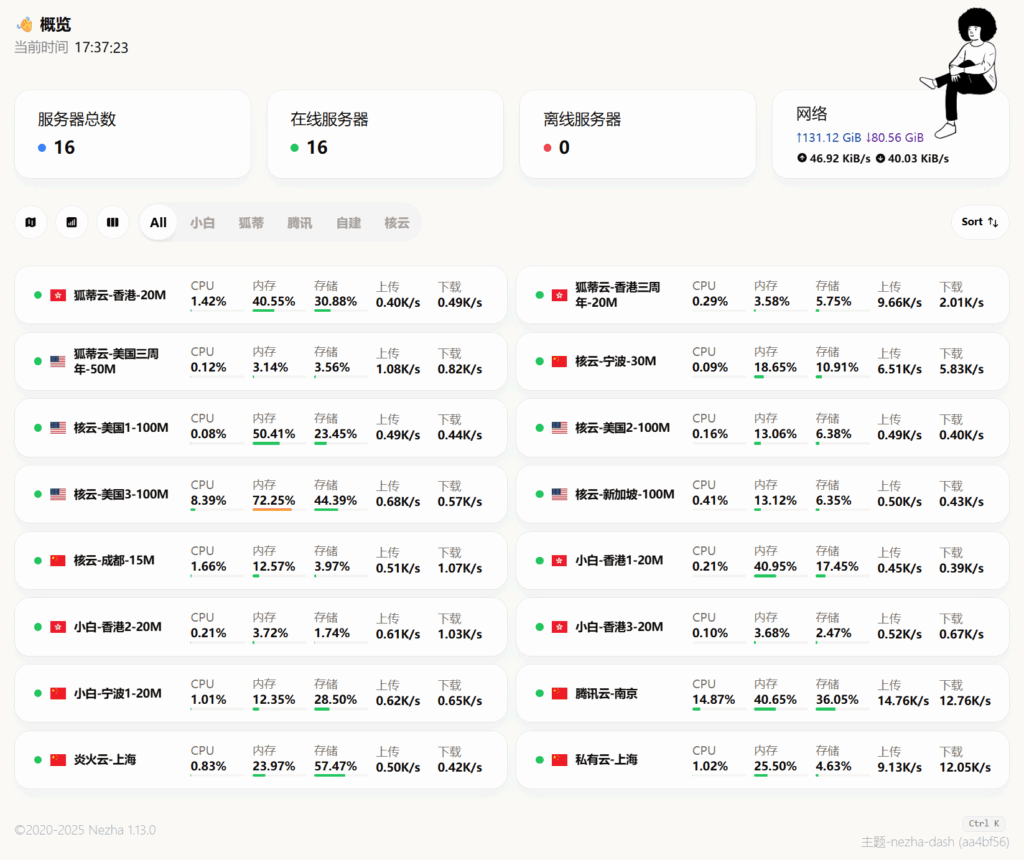Click the Hong Kong flag on 狐蒂云-香港-20M

click(x=58, y=295)
